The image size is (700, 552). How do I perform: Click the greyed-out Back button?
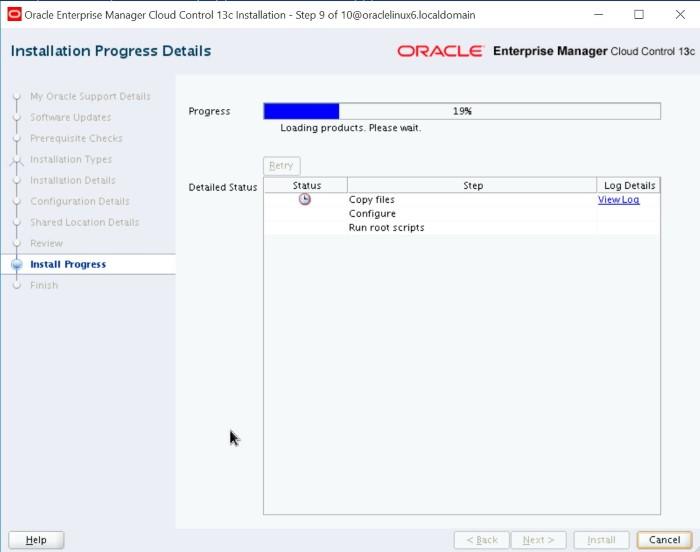point(481,539)
